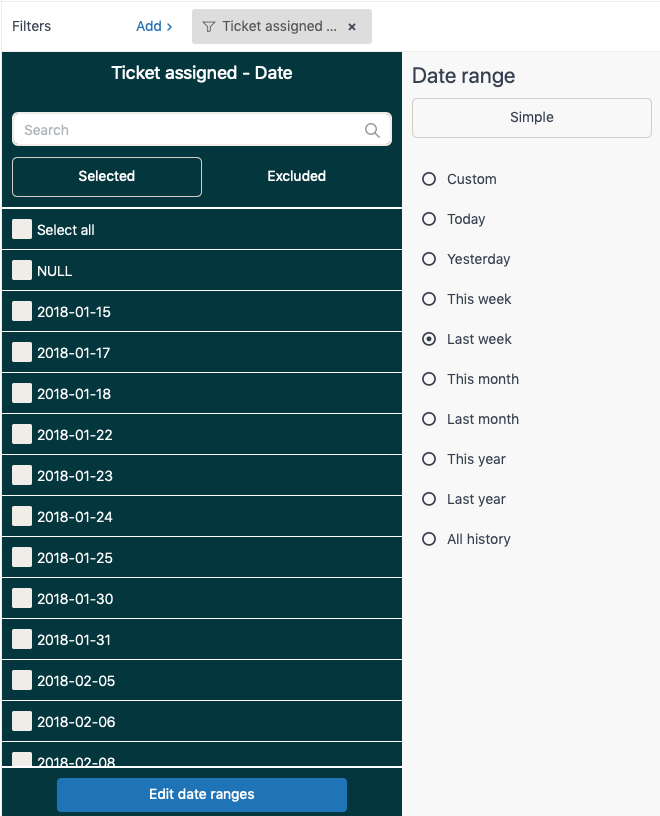Viewport: 660px width, 816px height.
Task: Click the funnel icon on filter chip
Action: point(209,27)
